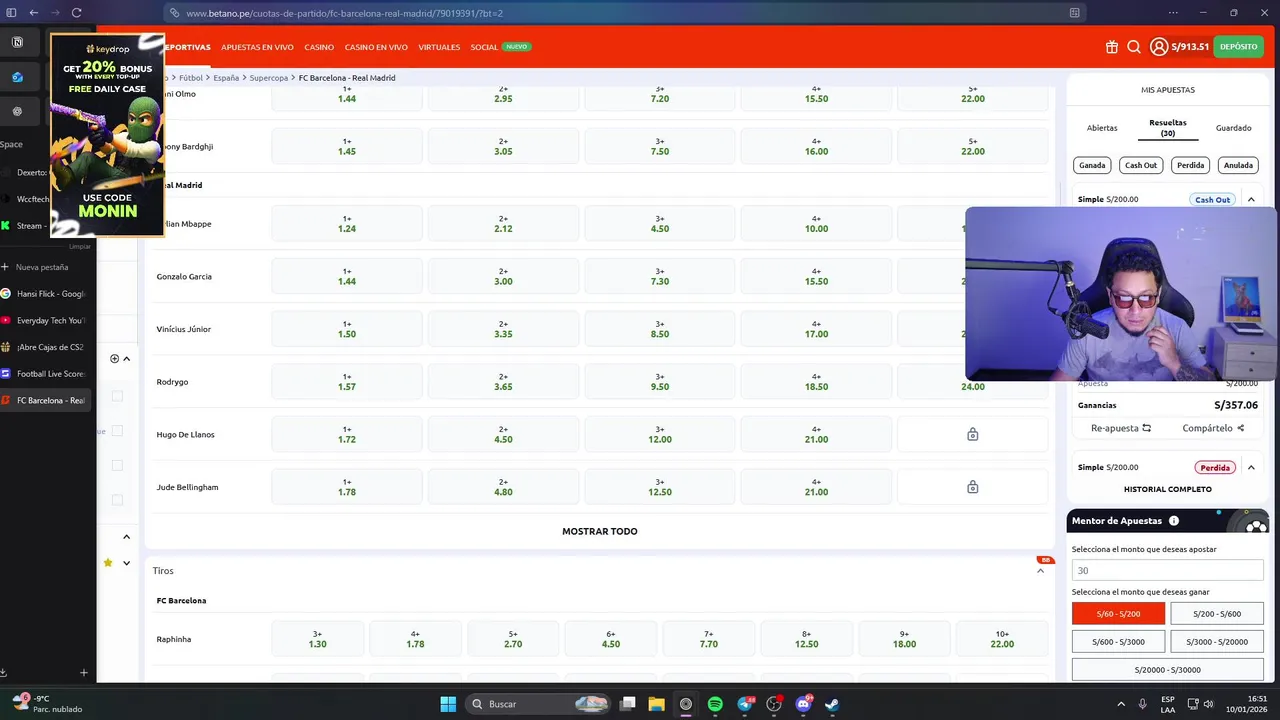Select the S/60 - S/200 winnings range
The image size is (1280, 720).
1118,614
